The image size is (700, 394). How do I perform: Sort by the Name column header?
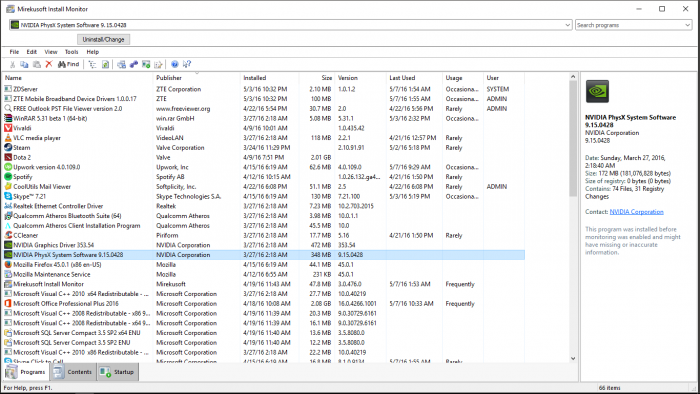(x=77, y=78)
